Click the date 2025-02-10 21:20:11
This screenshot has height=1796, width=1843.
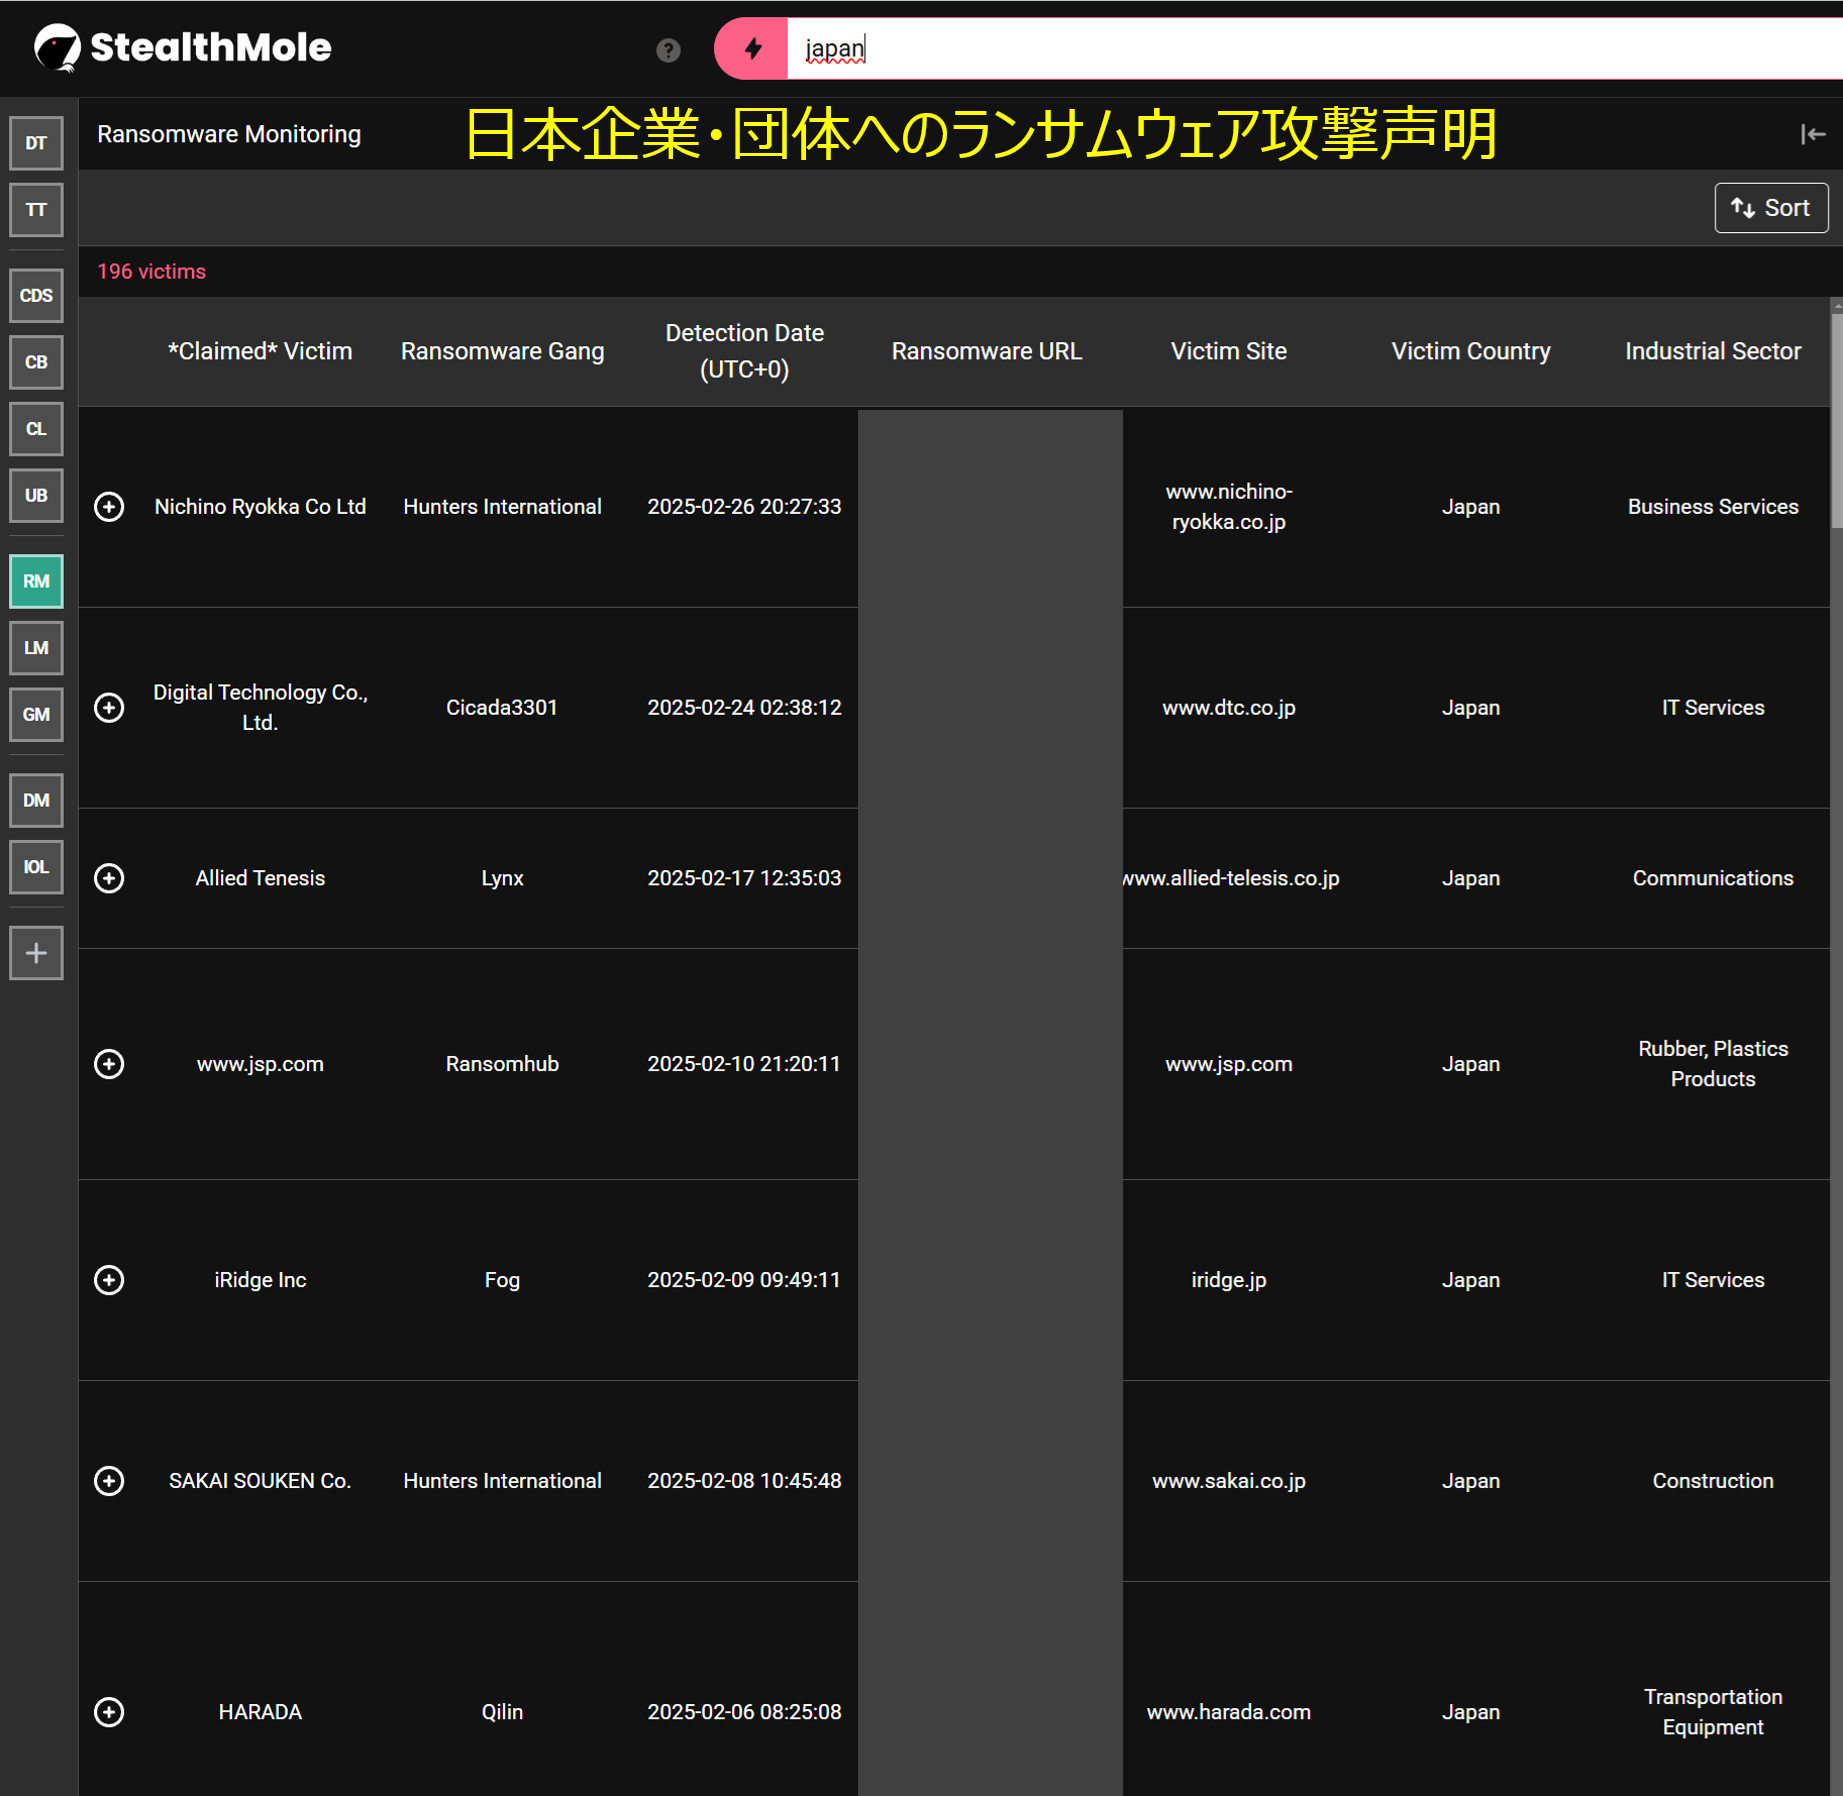click(x=744, y=1064)
